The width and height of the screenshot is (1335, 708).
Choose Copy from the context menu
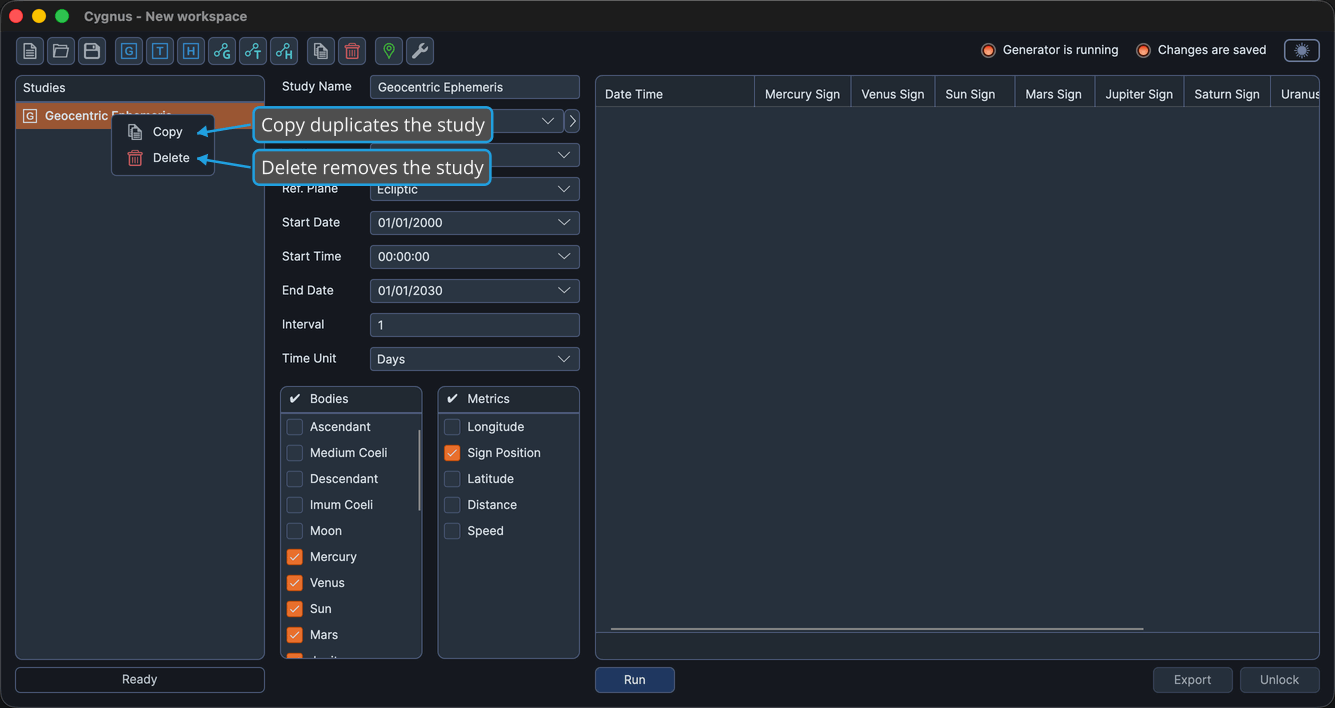click(x=163, y=132)
